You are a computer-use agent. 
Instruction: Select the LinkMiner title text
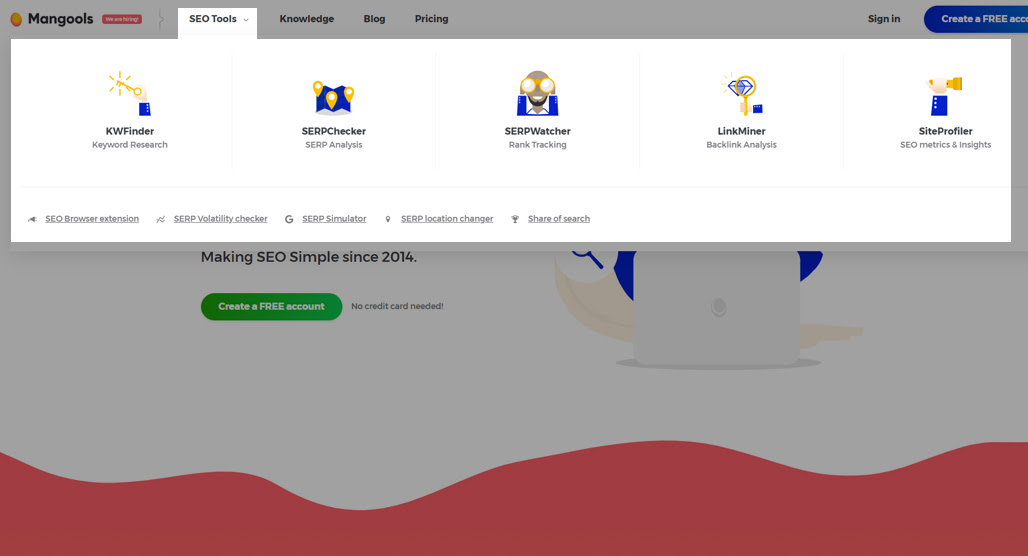click(x=741, y=131)
